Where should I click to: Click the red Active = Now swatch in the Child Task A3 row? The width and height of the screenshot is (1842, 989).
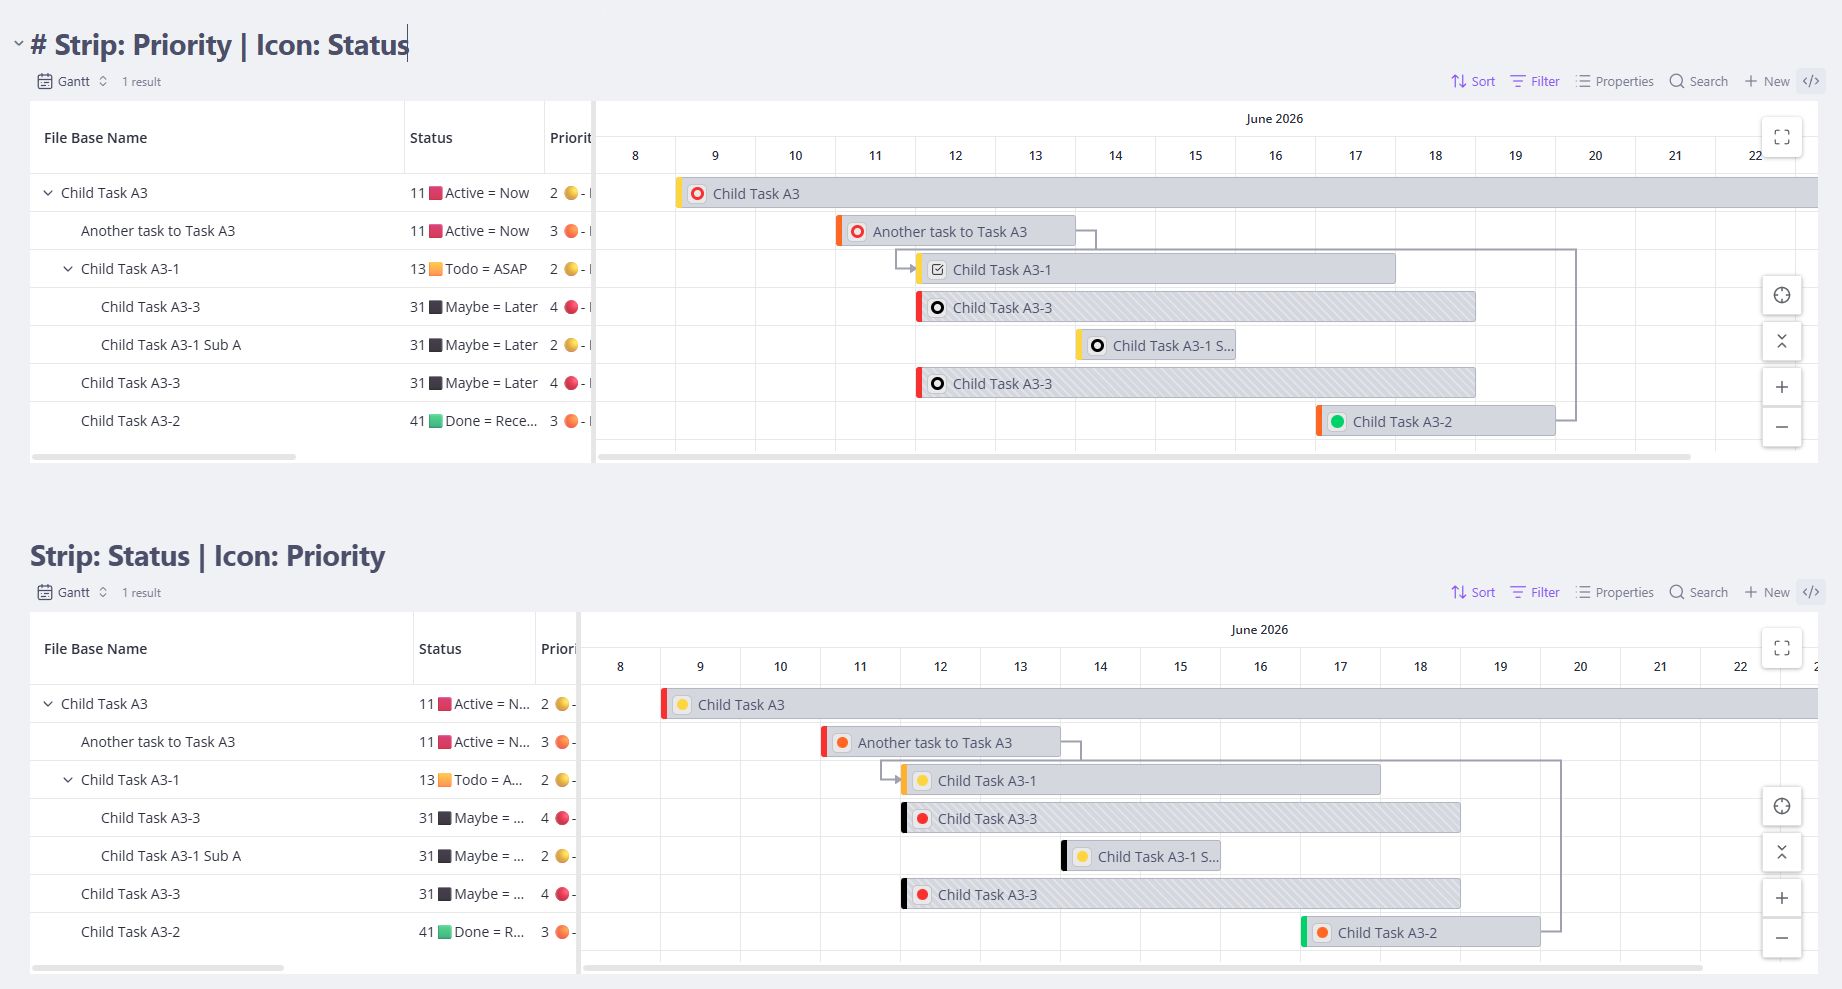coord(436,193)
